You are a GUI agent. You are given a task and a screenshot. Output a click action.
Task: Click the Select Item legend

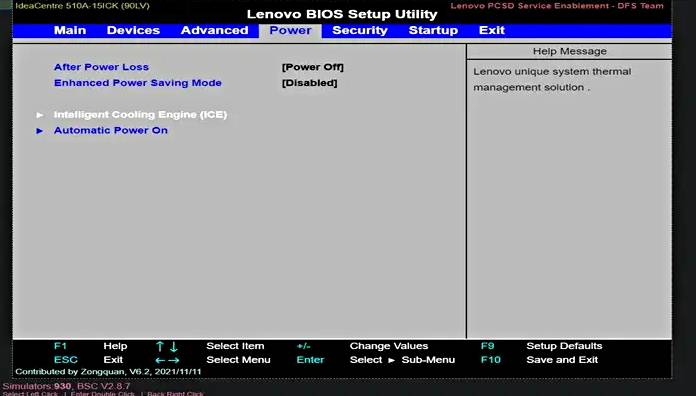pos(235,346)
